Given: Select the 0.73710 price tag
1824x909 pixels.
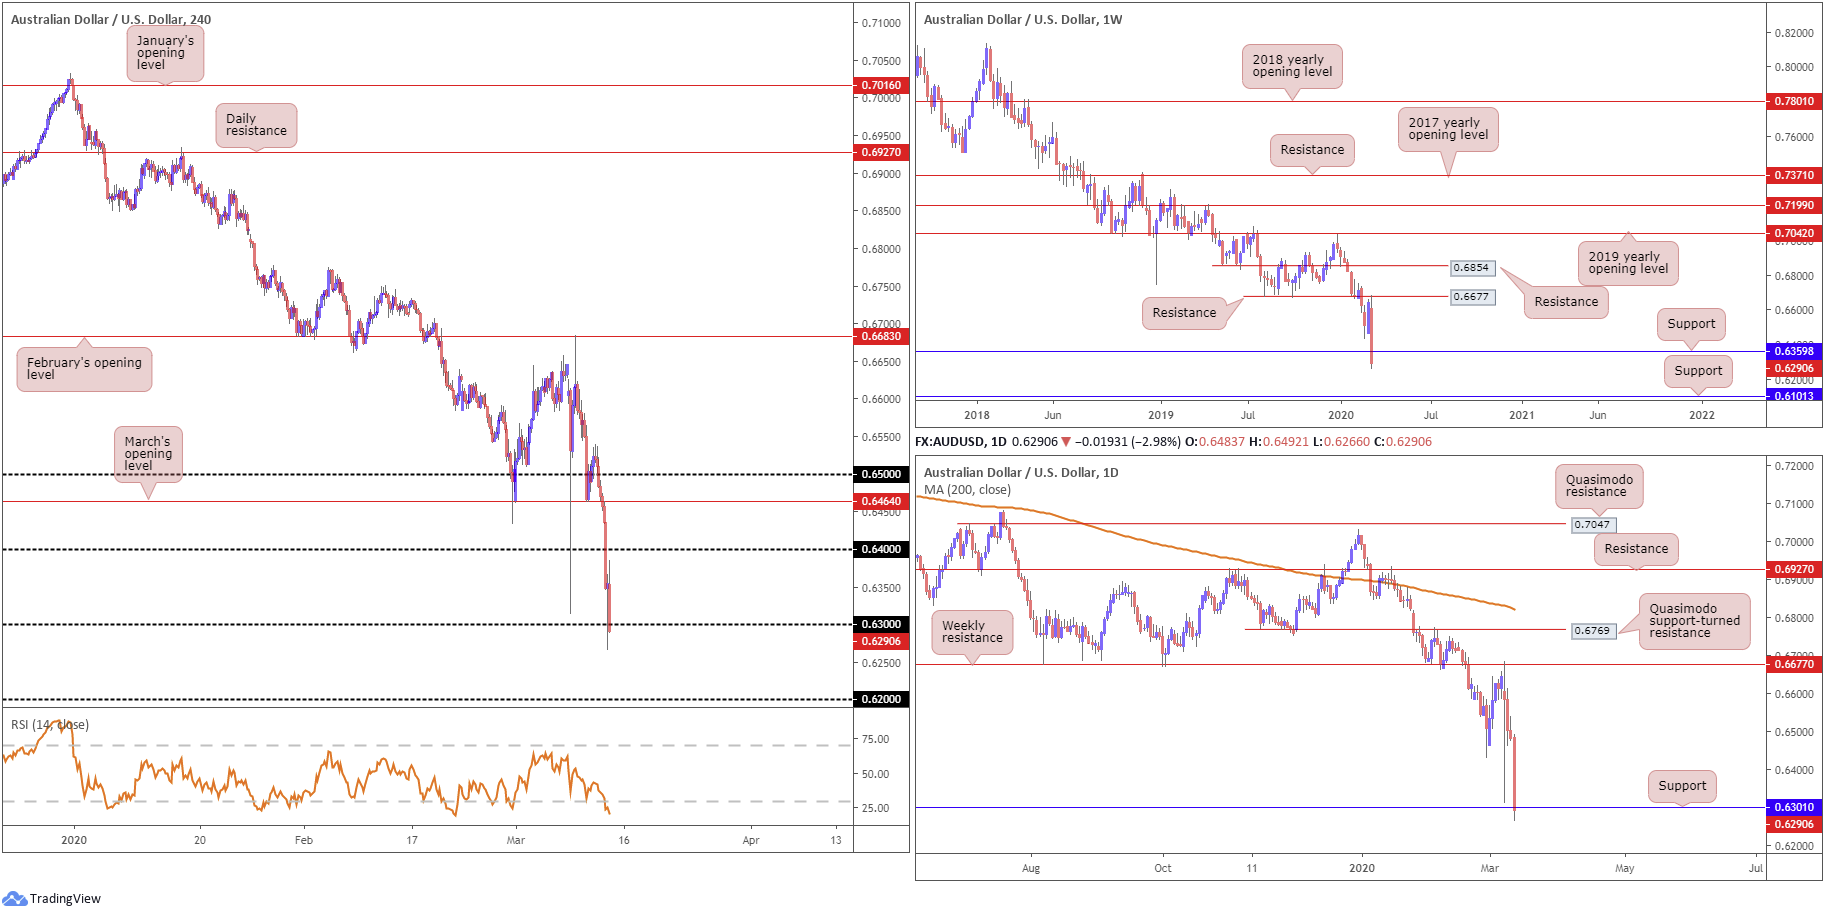Looking at the screenshot, I should click(1794, 175).
